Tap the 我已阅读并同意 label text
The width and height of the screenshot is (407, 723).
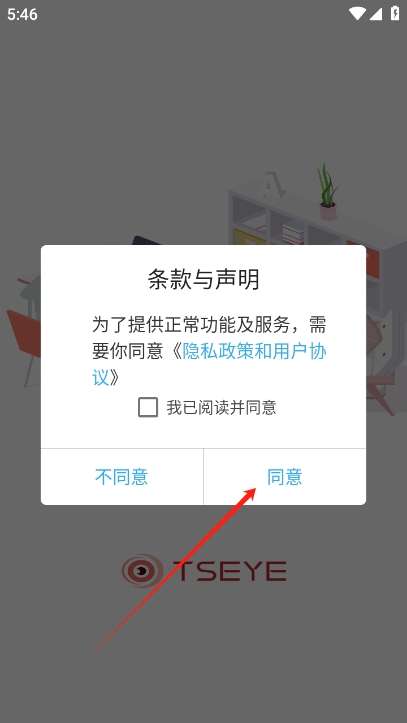pos(221,407)
